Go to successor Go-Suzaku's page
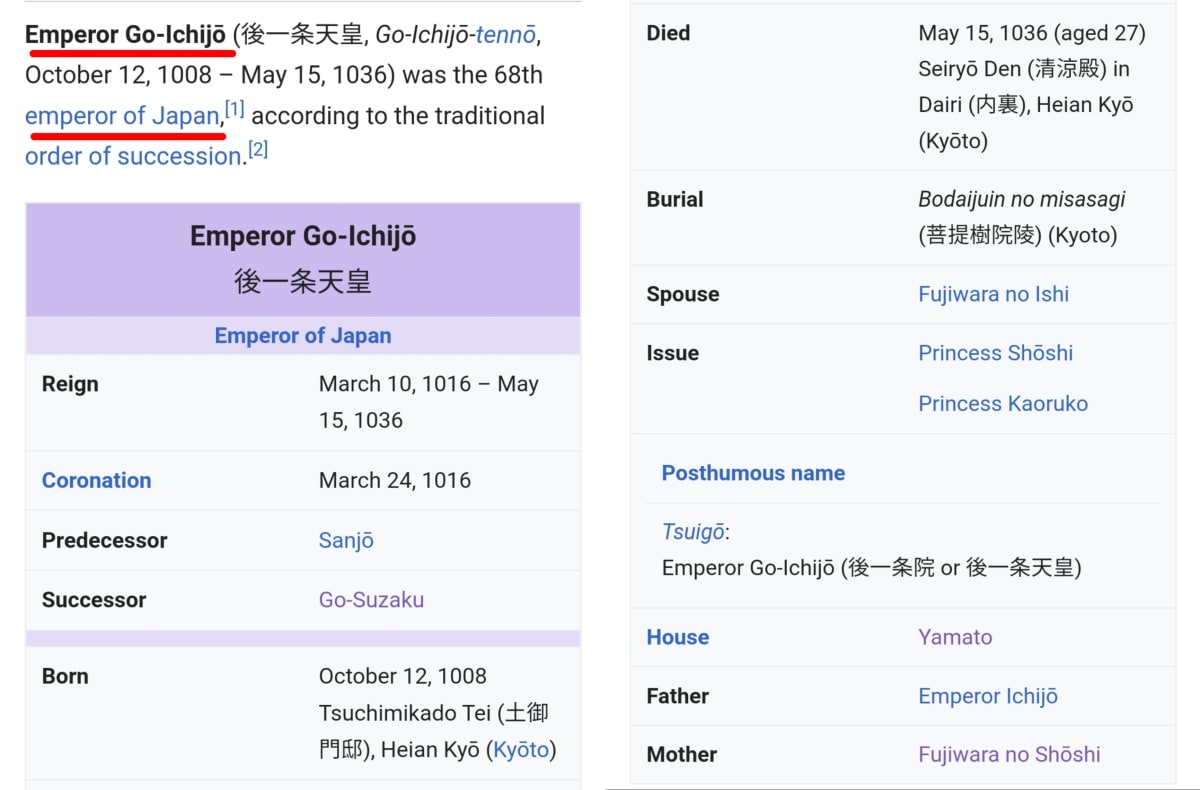 371,600
